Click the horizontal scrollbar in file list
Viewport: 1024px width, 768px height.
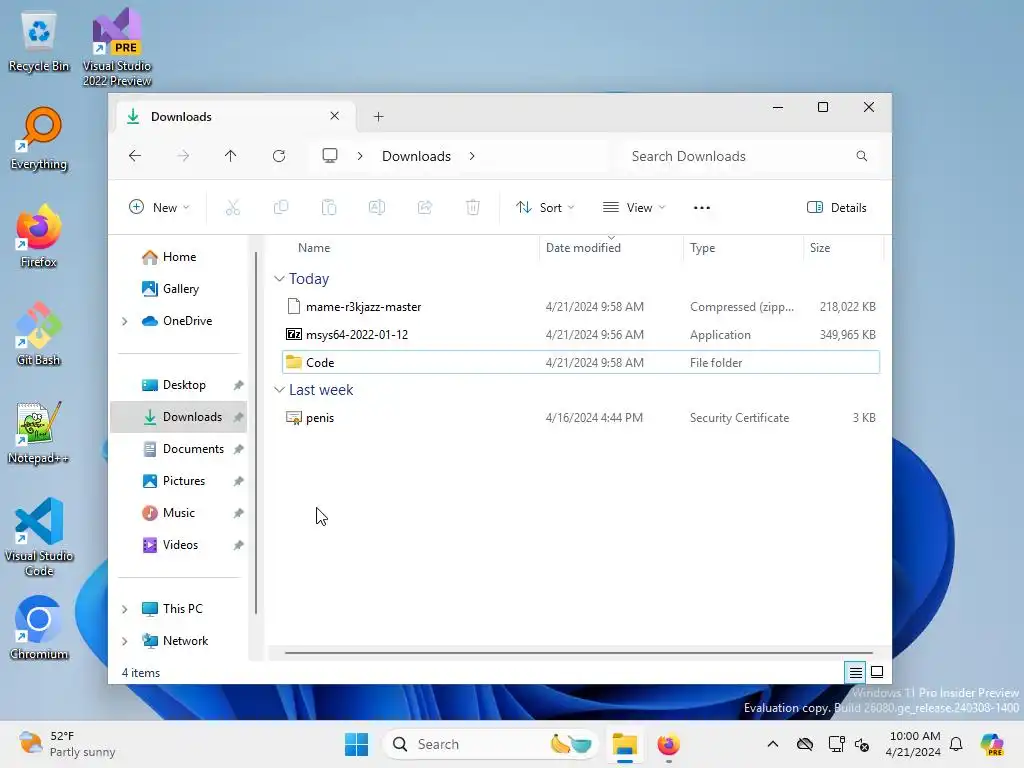click(579, 652)
